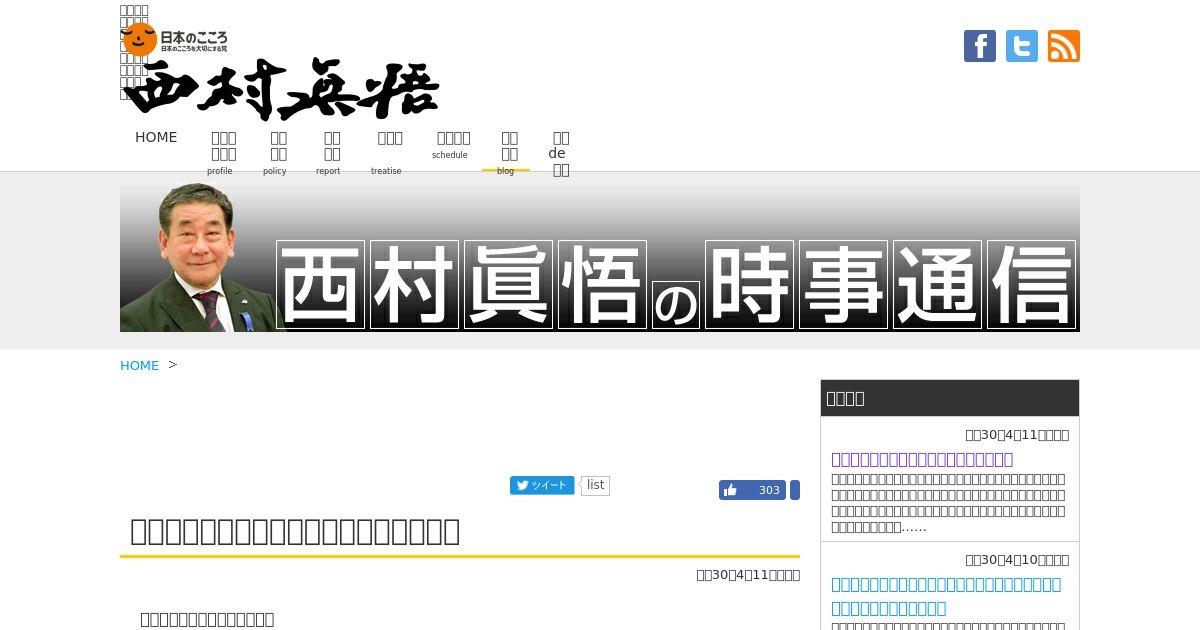Open the menu item containing 'de'
The height and width of the screenshot is (630, 1200).
(561, 153)
